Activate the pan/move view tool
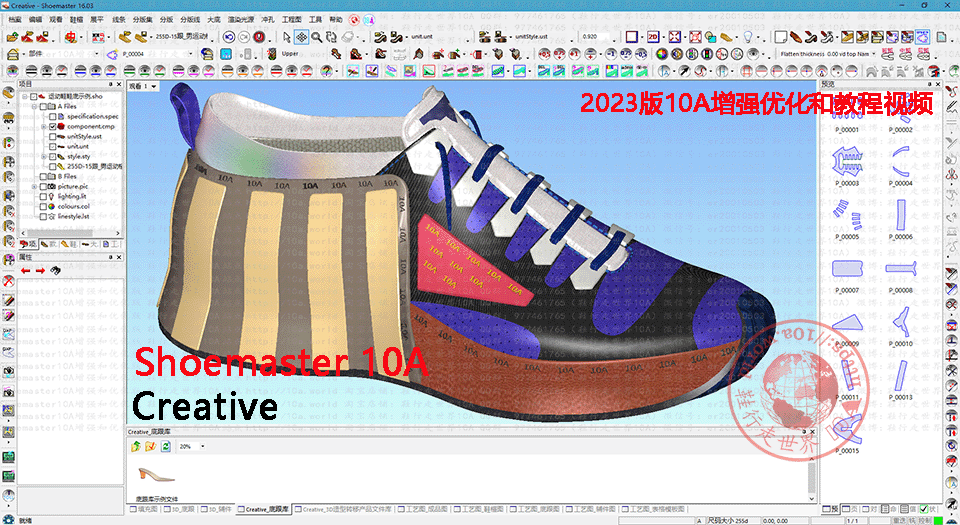The width and height of the screenshot is (960, 525). [x=301, y=37]
